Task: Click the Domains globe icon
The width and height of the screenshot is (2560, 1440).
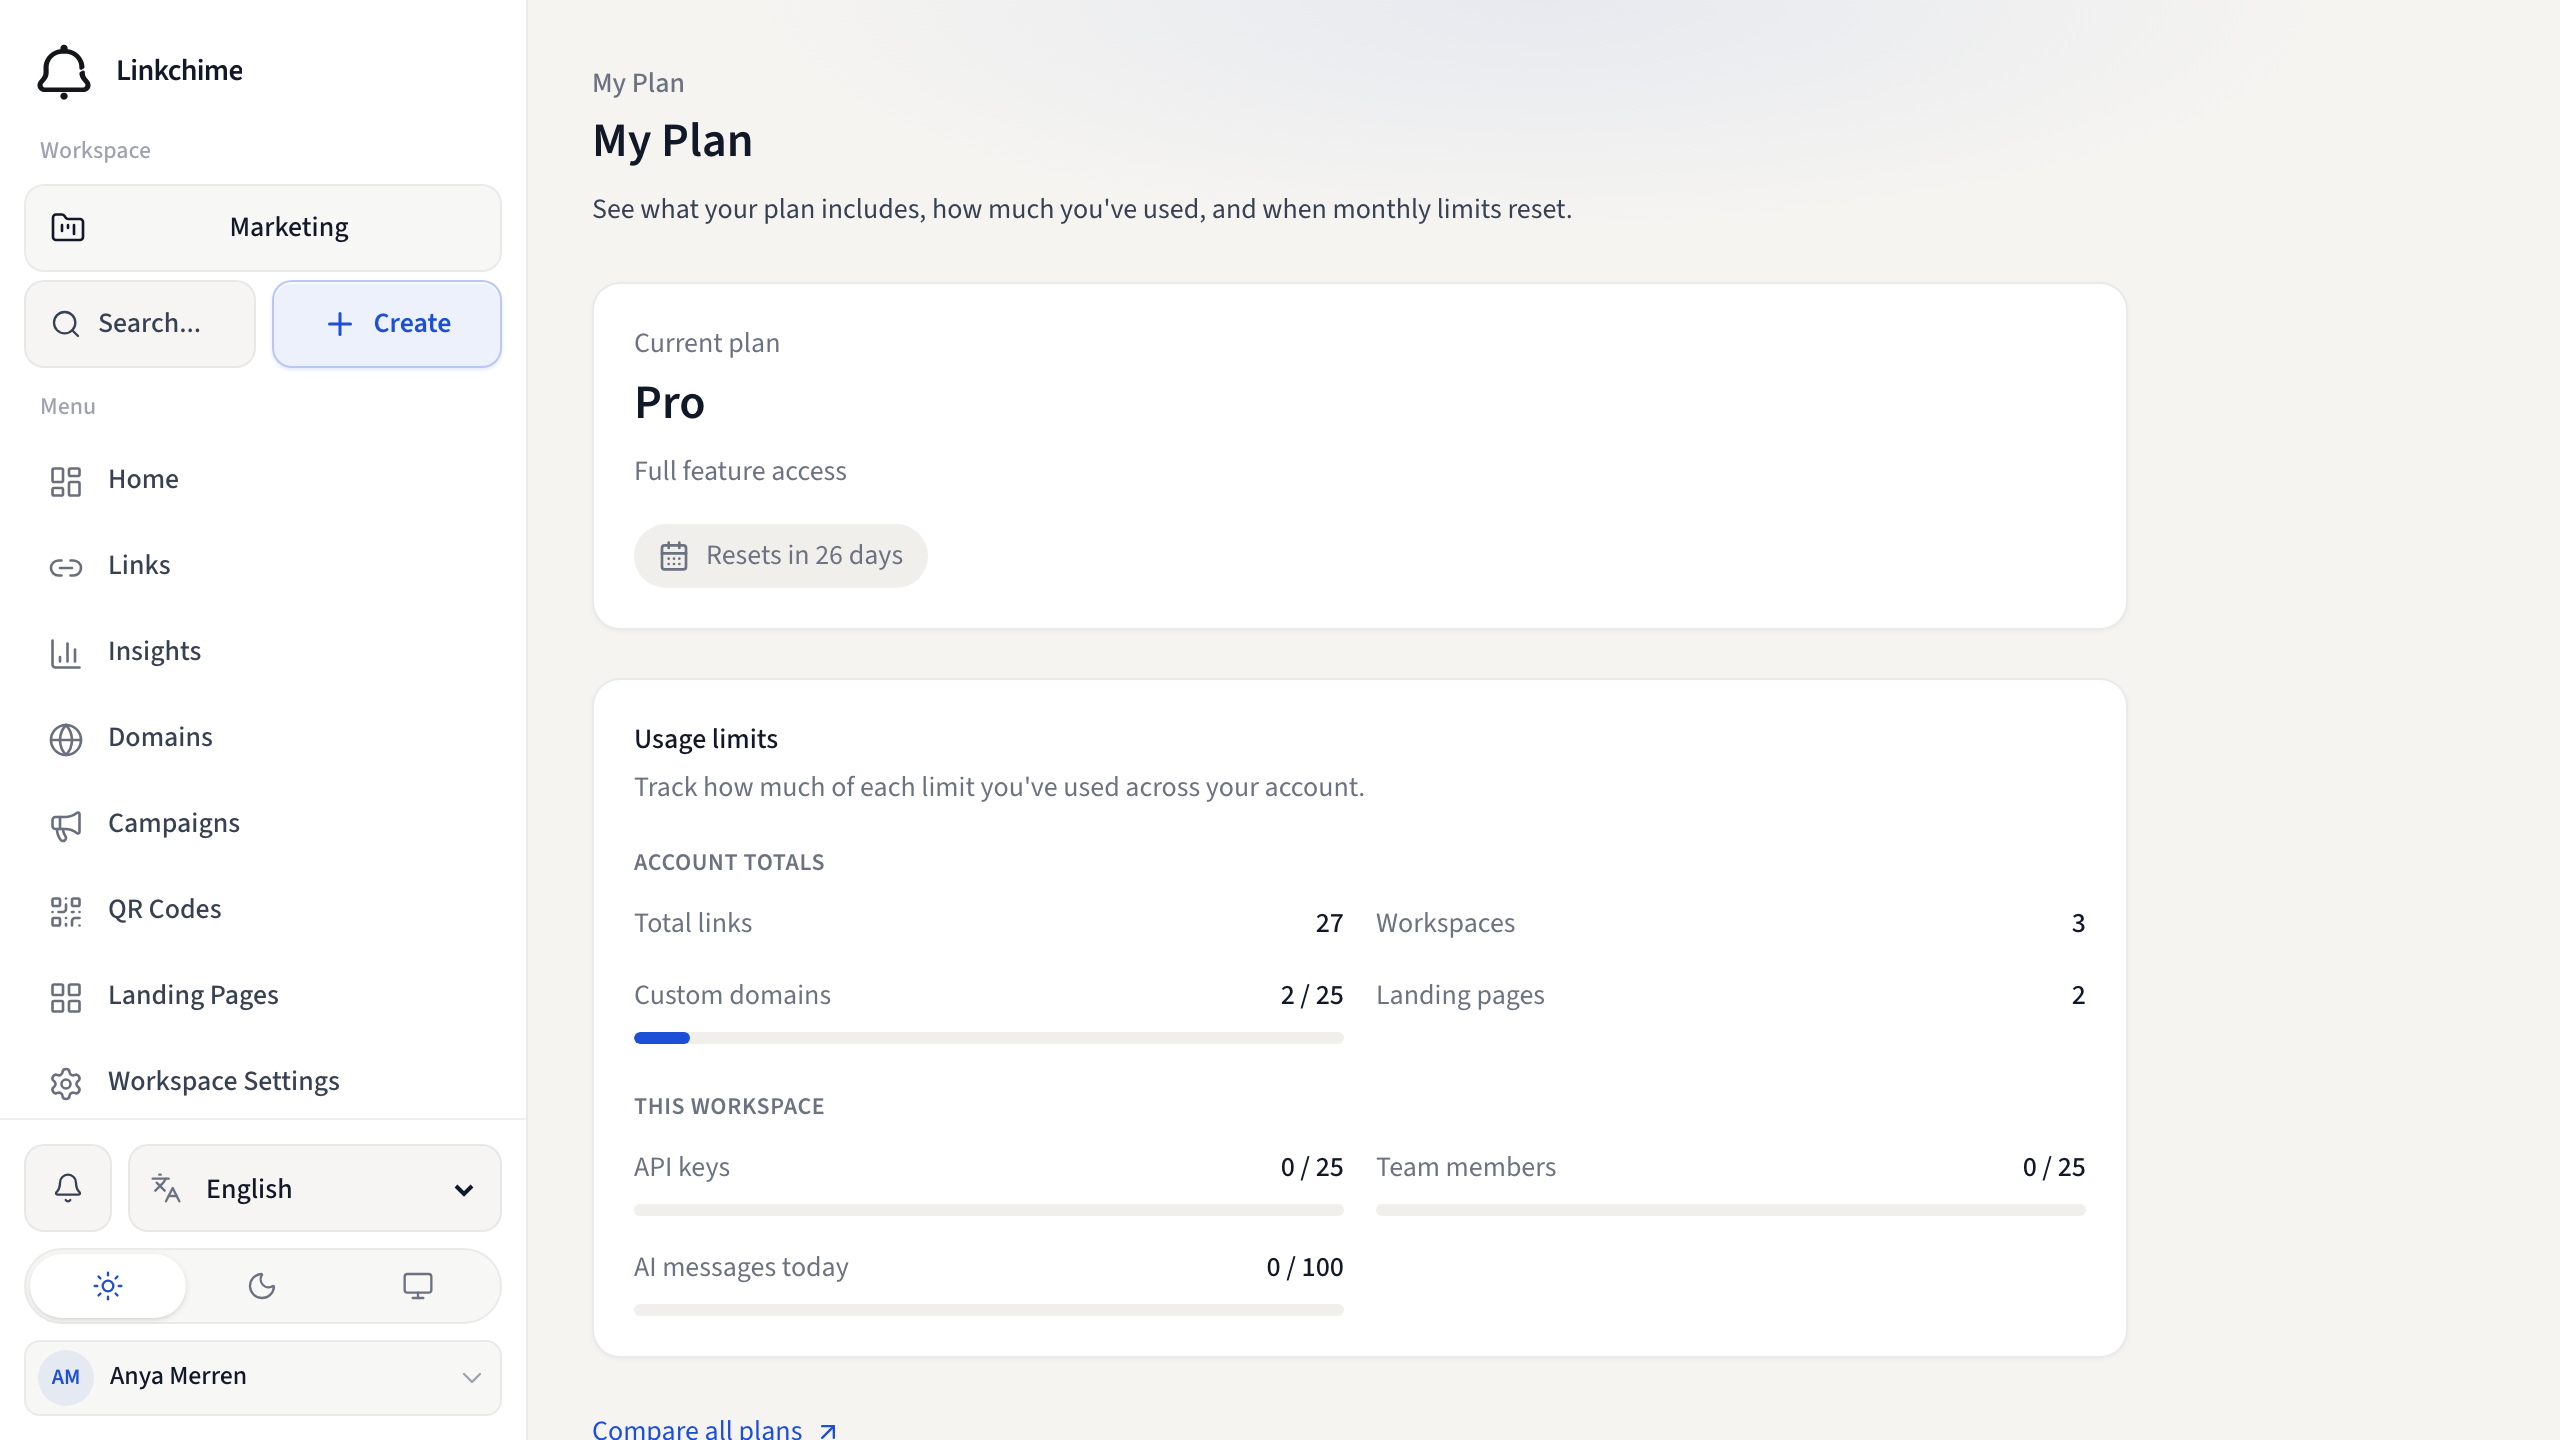Action: (66, 740)
